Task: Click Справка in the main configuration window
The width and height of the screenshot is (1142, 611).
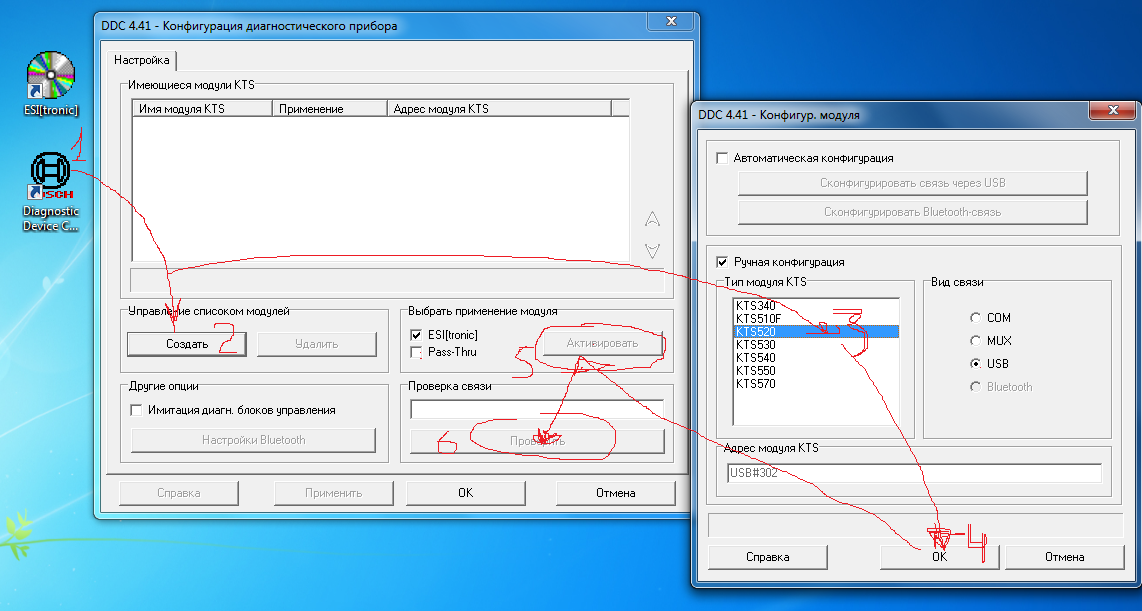Action: pos(178,493)
